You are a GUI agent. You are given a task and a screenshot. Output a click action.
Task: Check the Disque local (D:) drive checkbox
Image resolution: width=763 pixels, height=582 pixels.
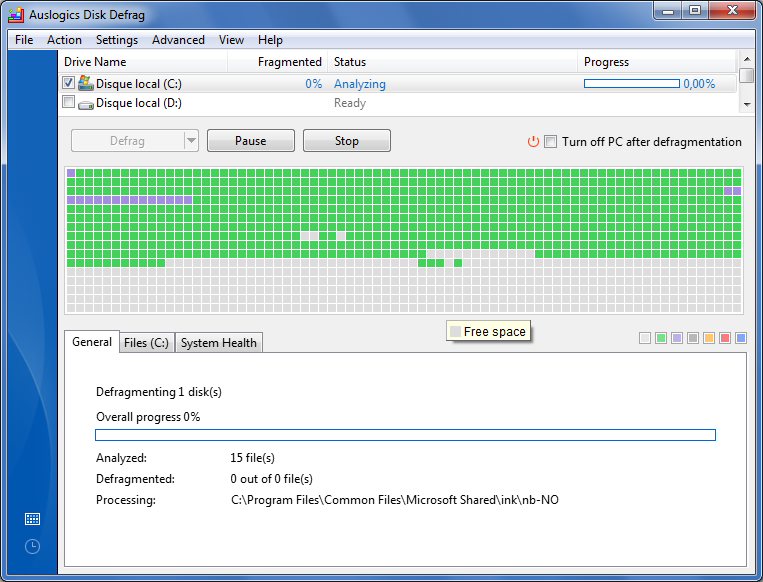point(69,102)
